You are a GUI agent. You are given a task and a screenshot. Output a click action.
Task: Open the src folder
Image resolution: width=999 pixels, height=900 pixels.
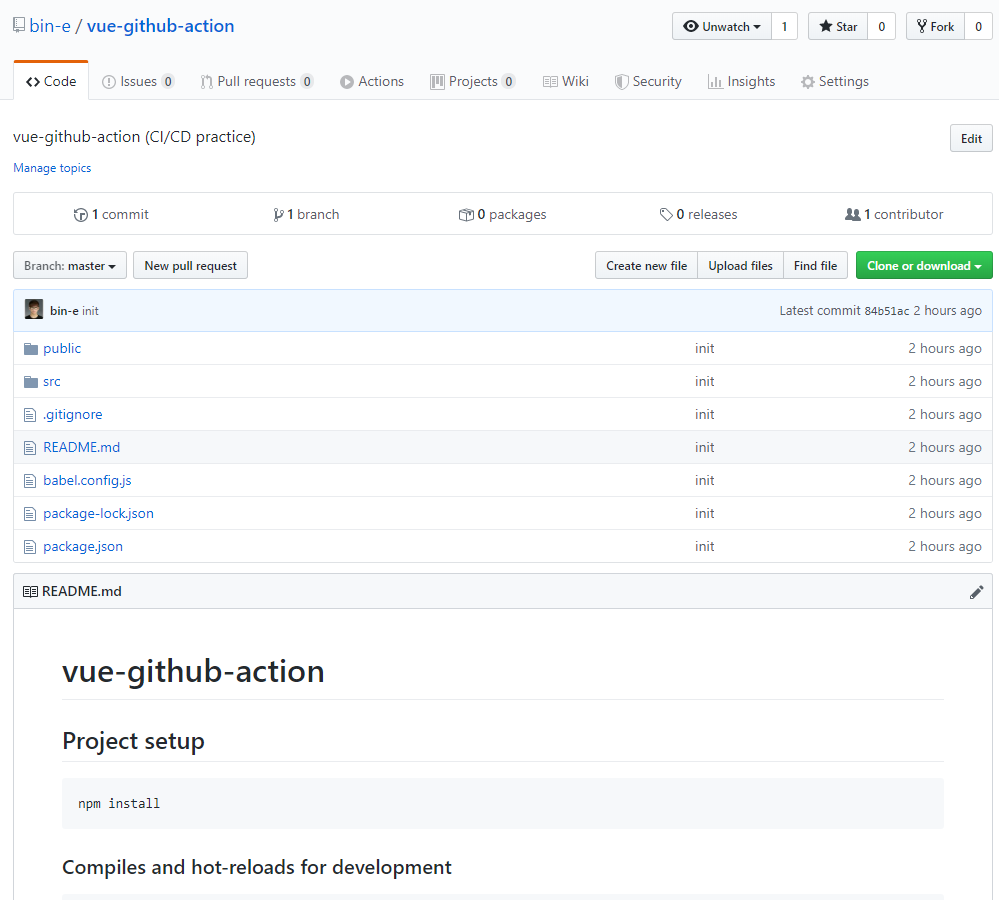pos(52,382)
